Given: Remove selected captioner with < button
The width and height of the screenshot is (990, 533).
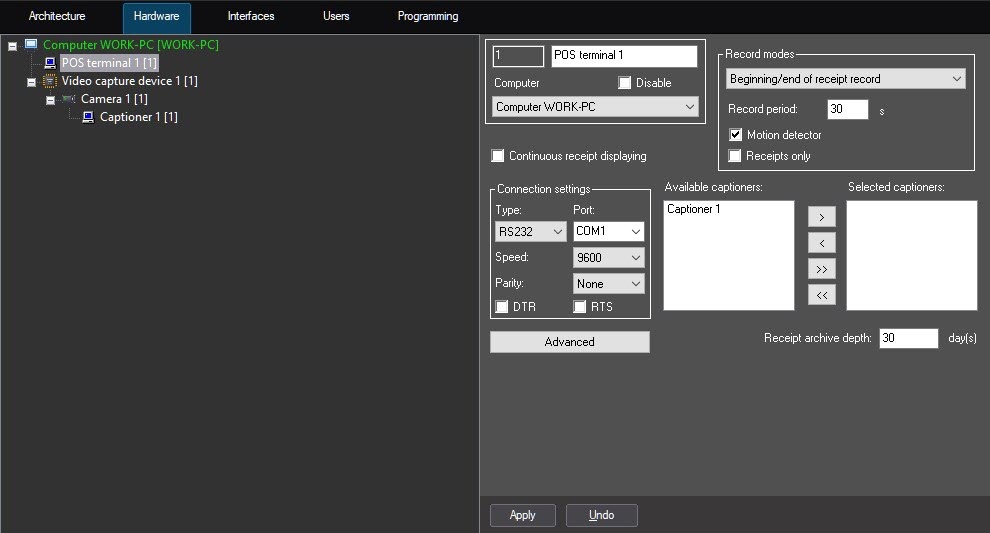Looking at the screenshot, I should click(x=821, y=243).
